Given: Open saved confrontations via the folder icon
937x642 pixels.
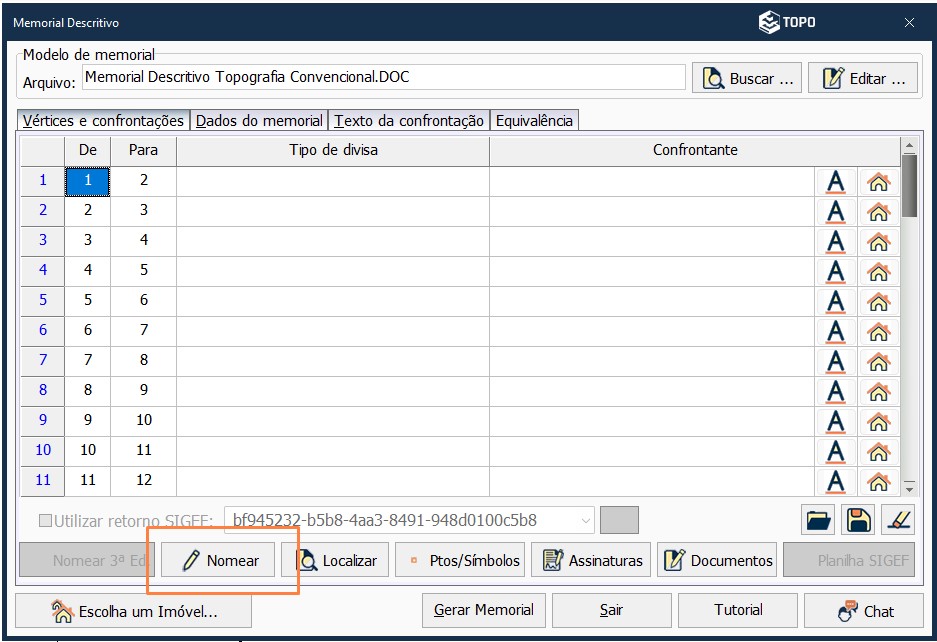Looking at the screenshot, I should click(x=818, y=519).
